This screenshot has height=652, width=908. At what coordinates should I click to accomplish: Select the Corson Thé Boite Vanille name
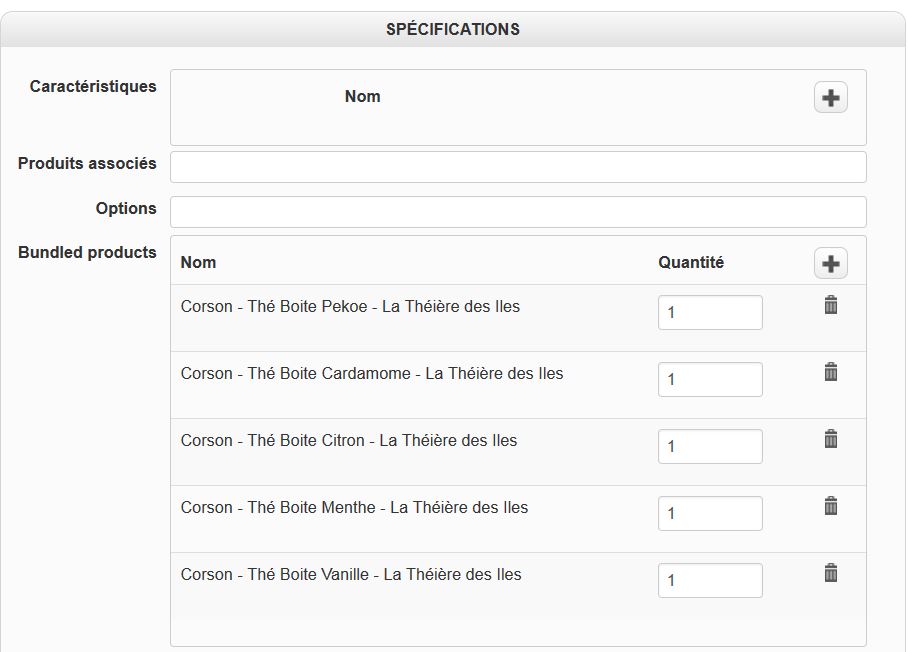[351, 575]
